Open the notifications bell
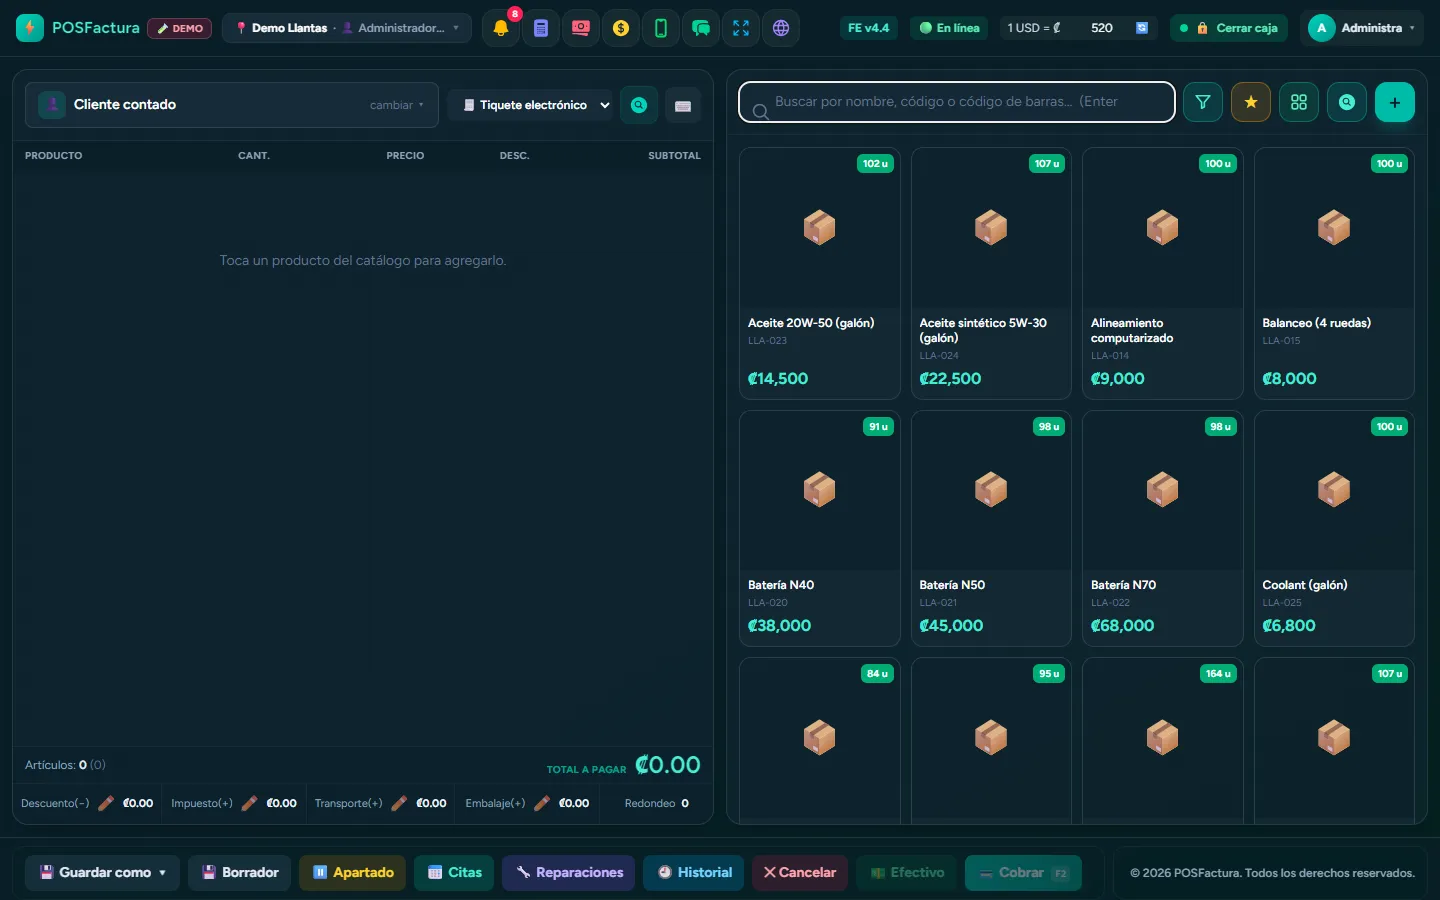 501,28
